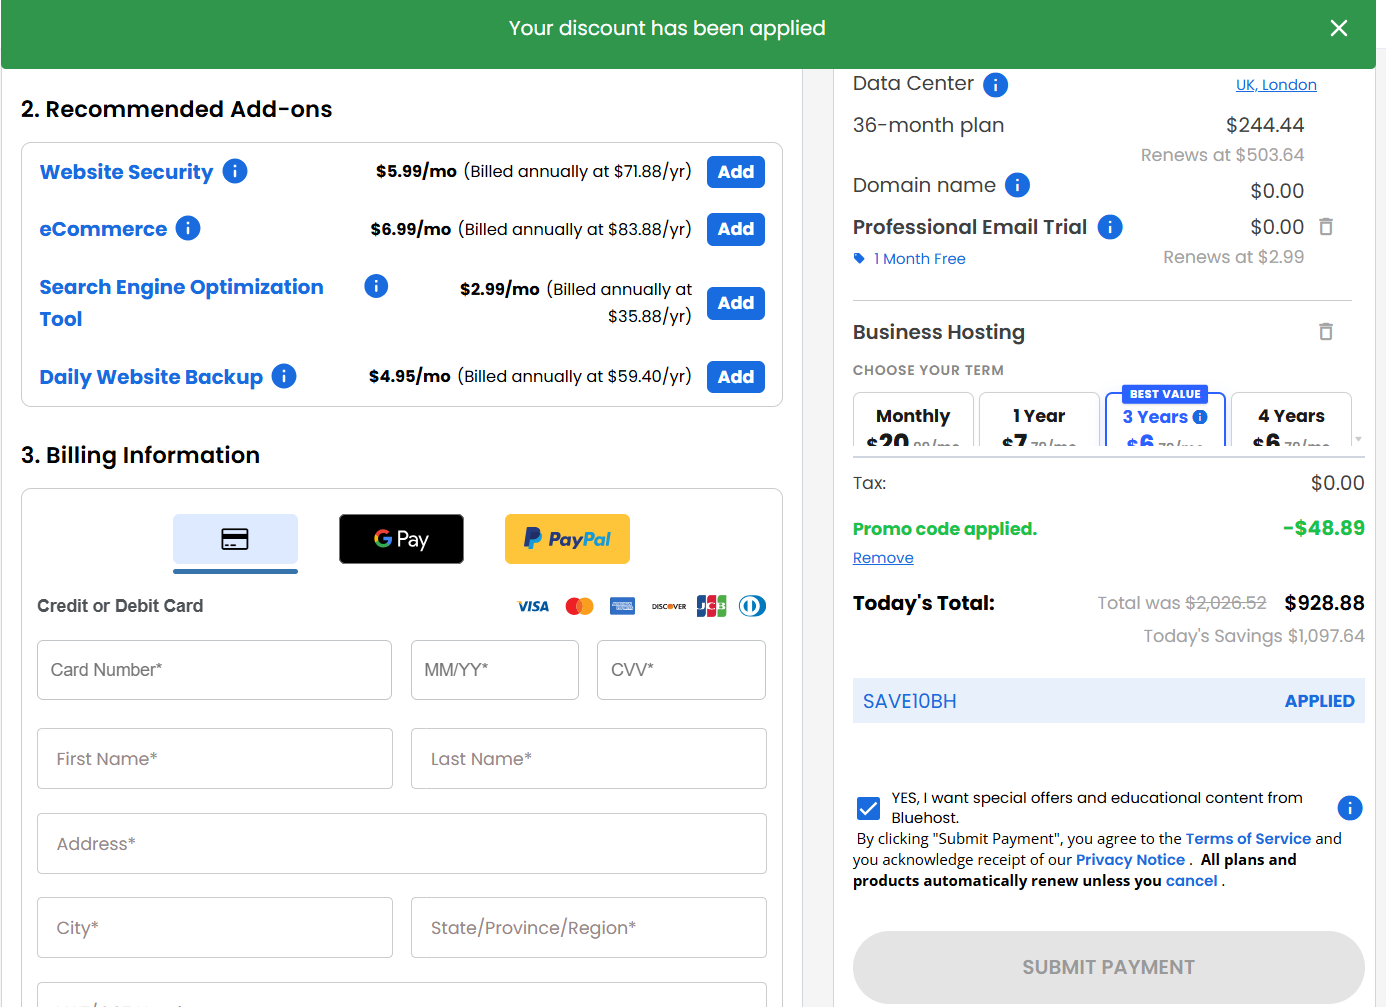Image resolution: width=1386 pixels, height=1007 pixels.
Task: Click the Visa card logo
Action: [x=533, y=606]
